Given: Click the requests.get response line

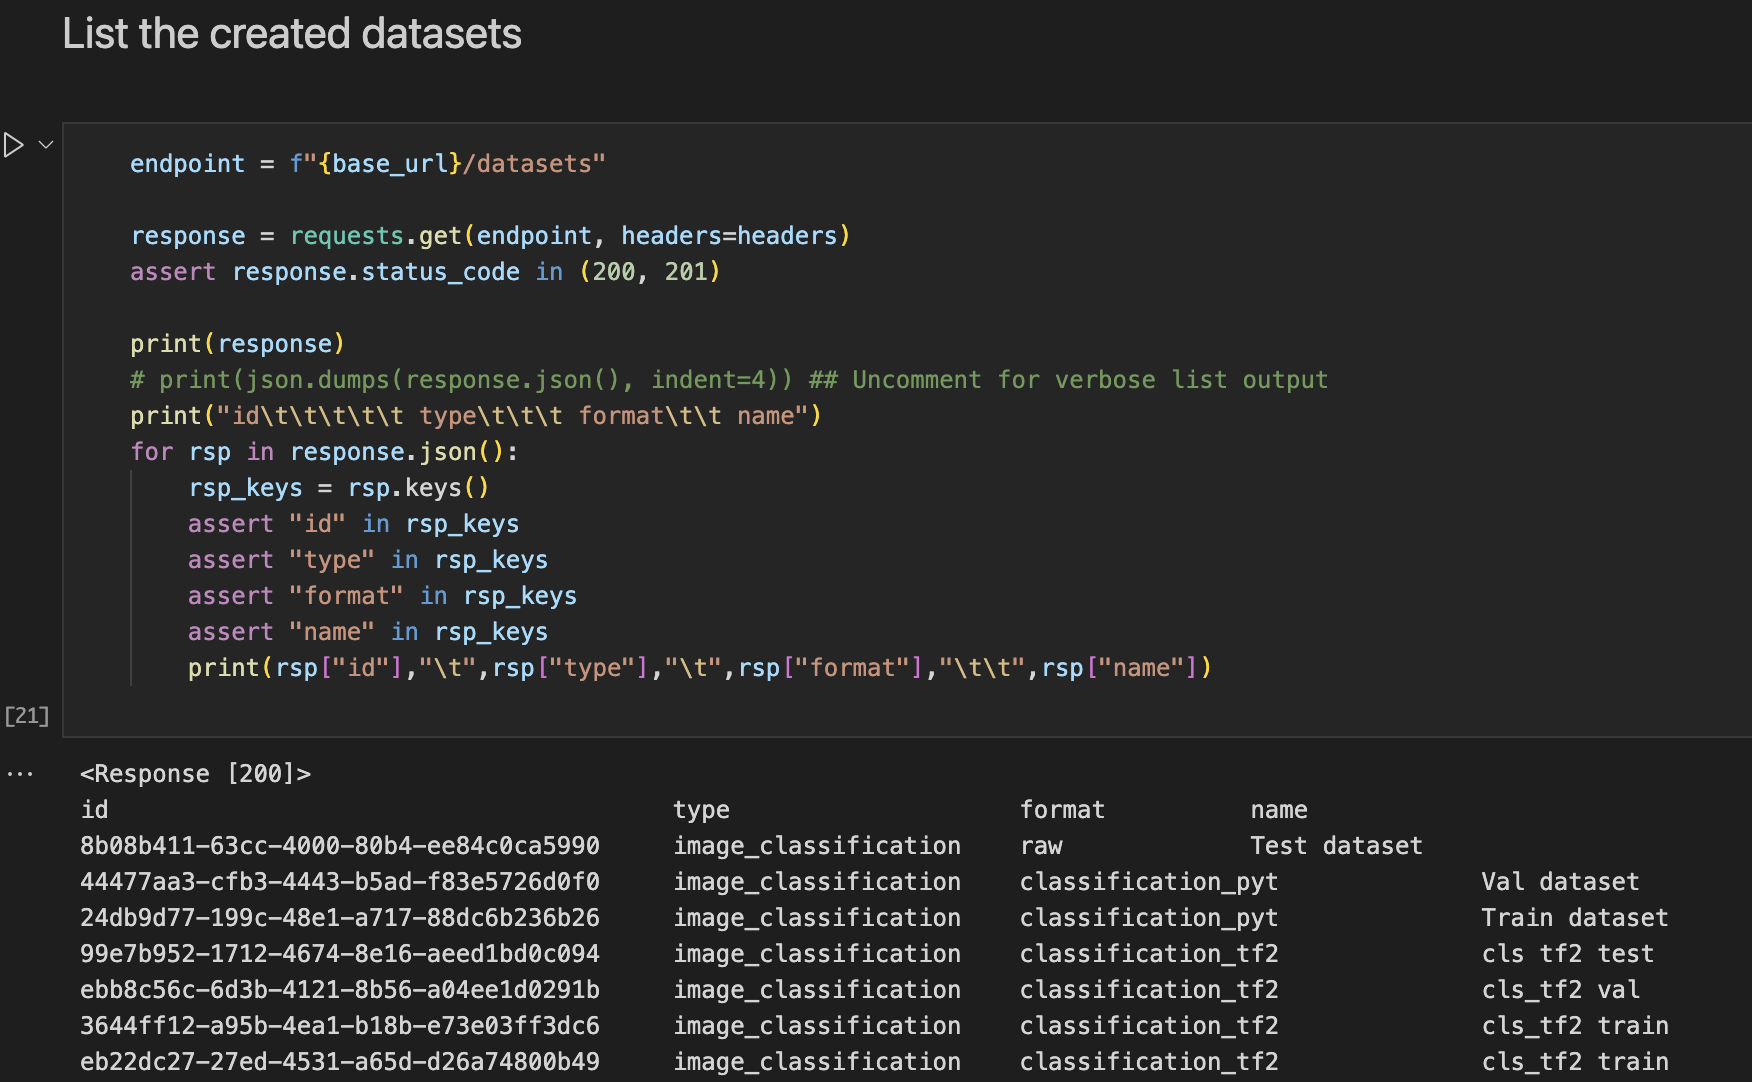Looking at the screenshot, I should coord(490,236).
